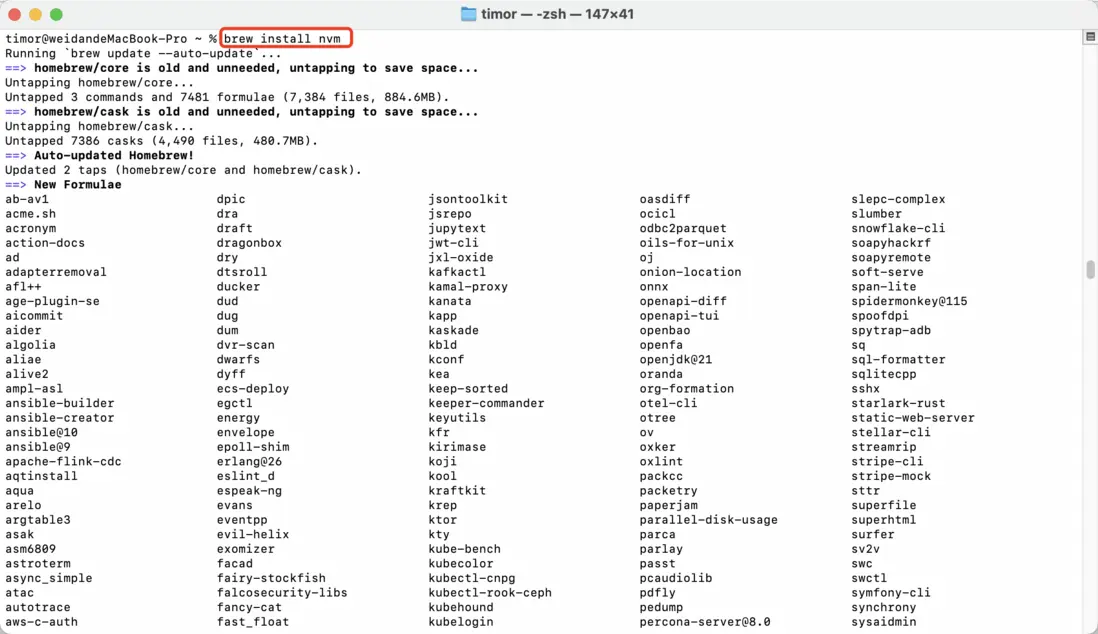
Task: Click 'parallel-disk-usage' formula name
Action: tap(709, 521)
